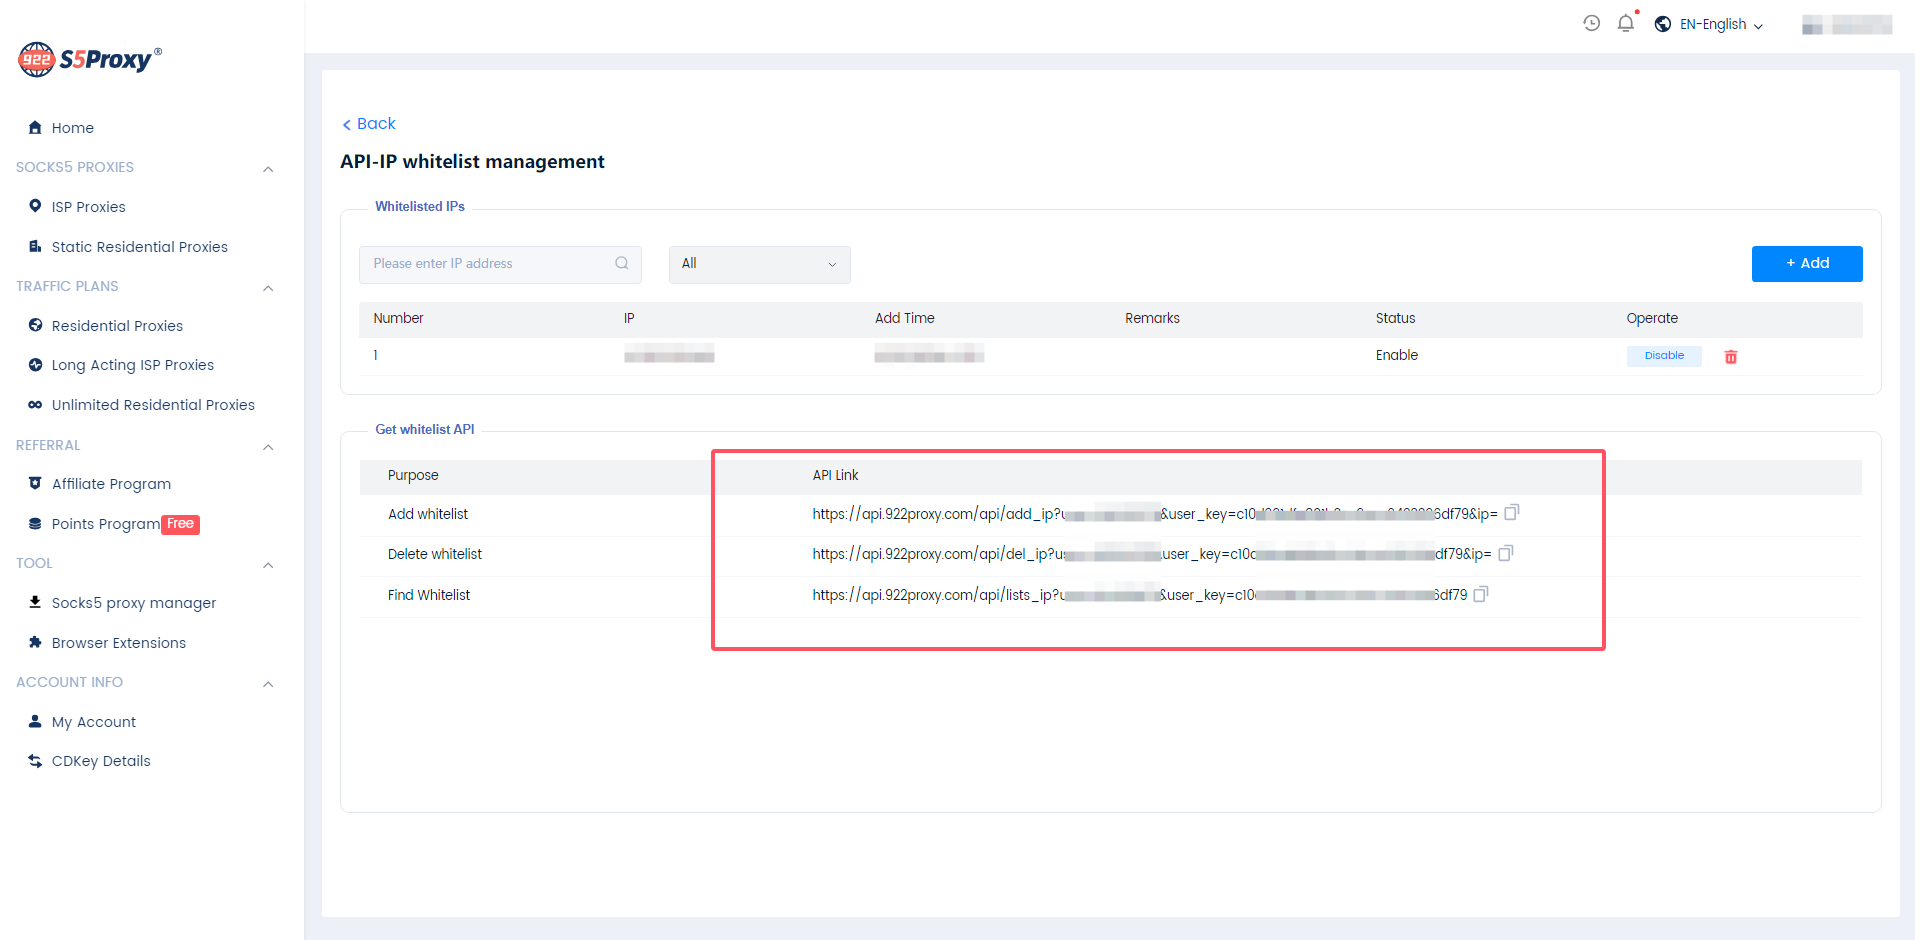Open the EN-English language selector
The width and height of the screenshot is (1915, 940).
[x=1710, y=25]
